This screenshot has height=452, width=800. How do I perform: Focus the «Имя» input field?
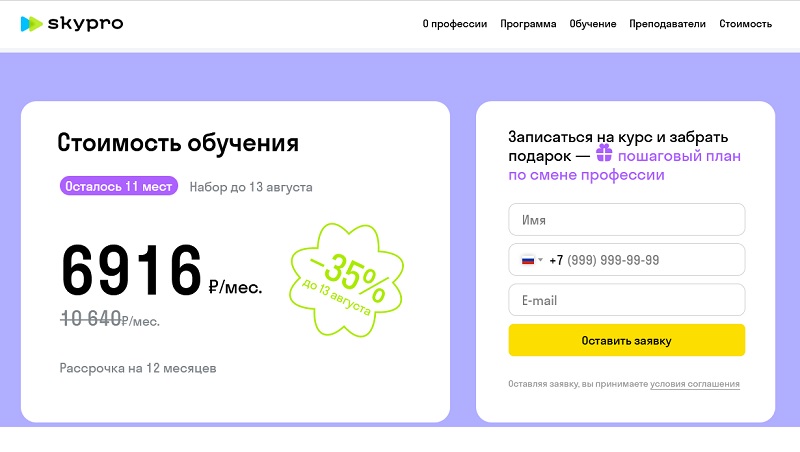point(627,220)
